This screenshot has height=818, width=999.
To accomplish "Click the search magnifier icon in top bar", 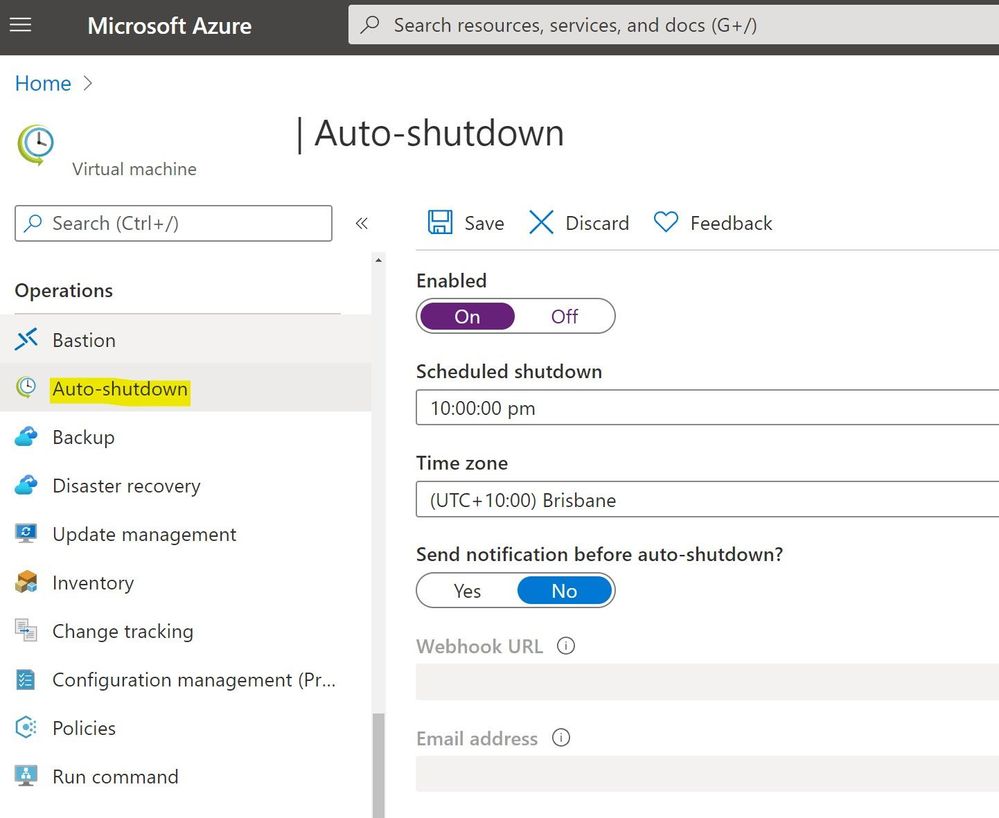I will [x=370, y=25].
